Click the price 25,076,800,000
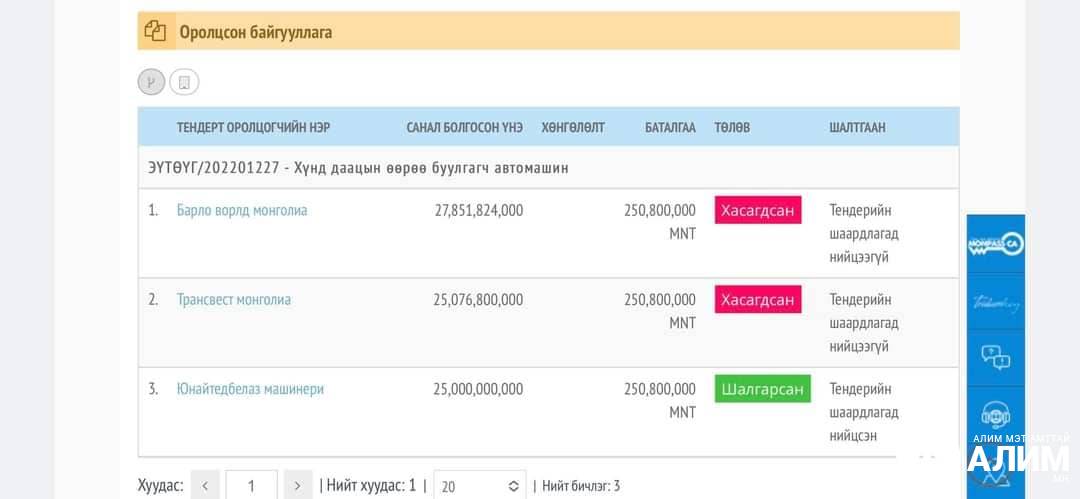 click(x=478, y=300)
